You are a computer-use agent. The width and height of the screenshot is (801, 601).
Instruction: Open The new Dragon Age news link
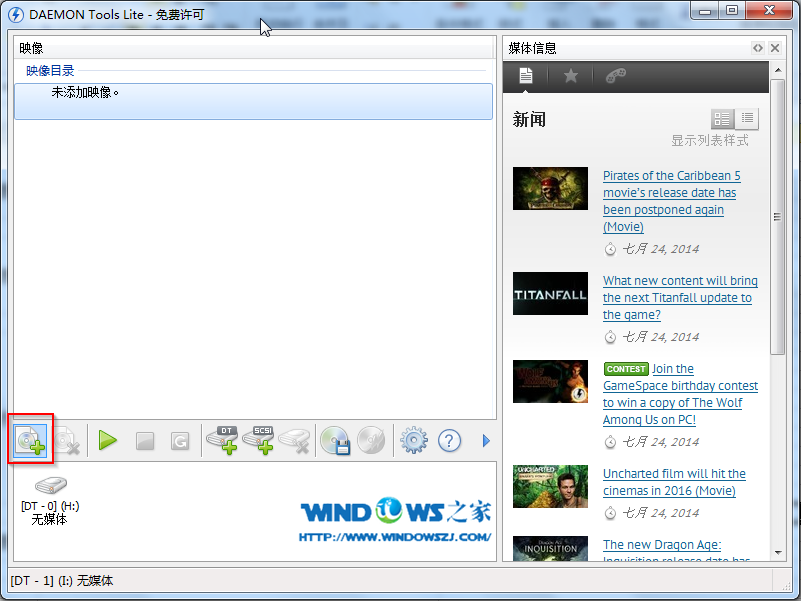pyautogui.click(x=676, y=552)
